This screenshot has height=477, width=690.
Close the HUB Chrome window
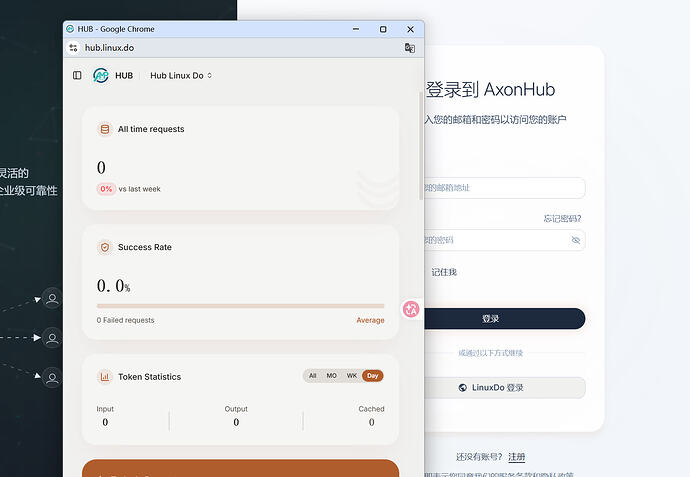411,29
